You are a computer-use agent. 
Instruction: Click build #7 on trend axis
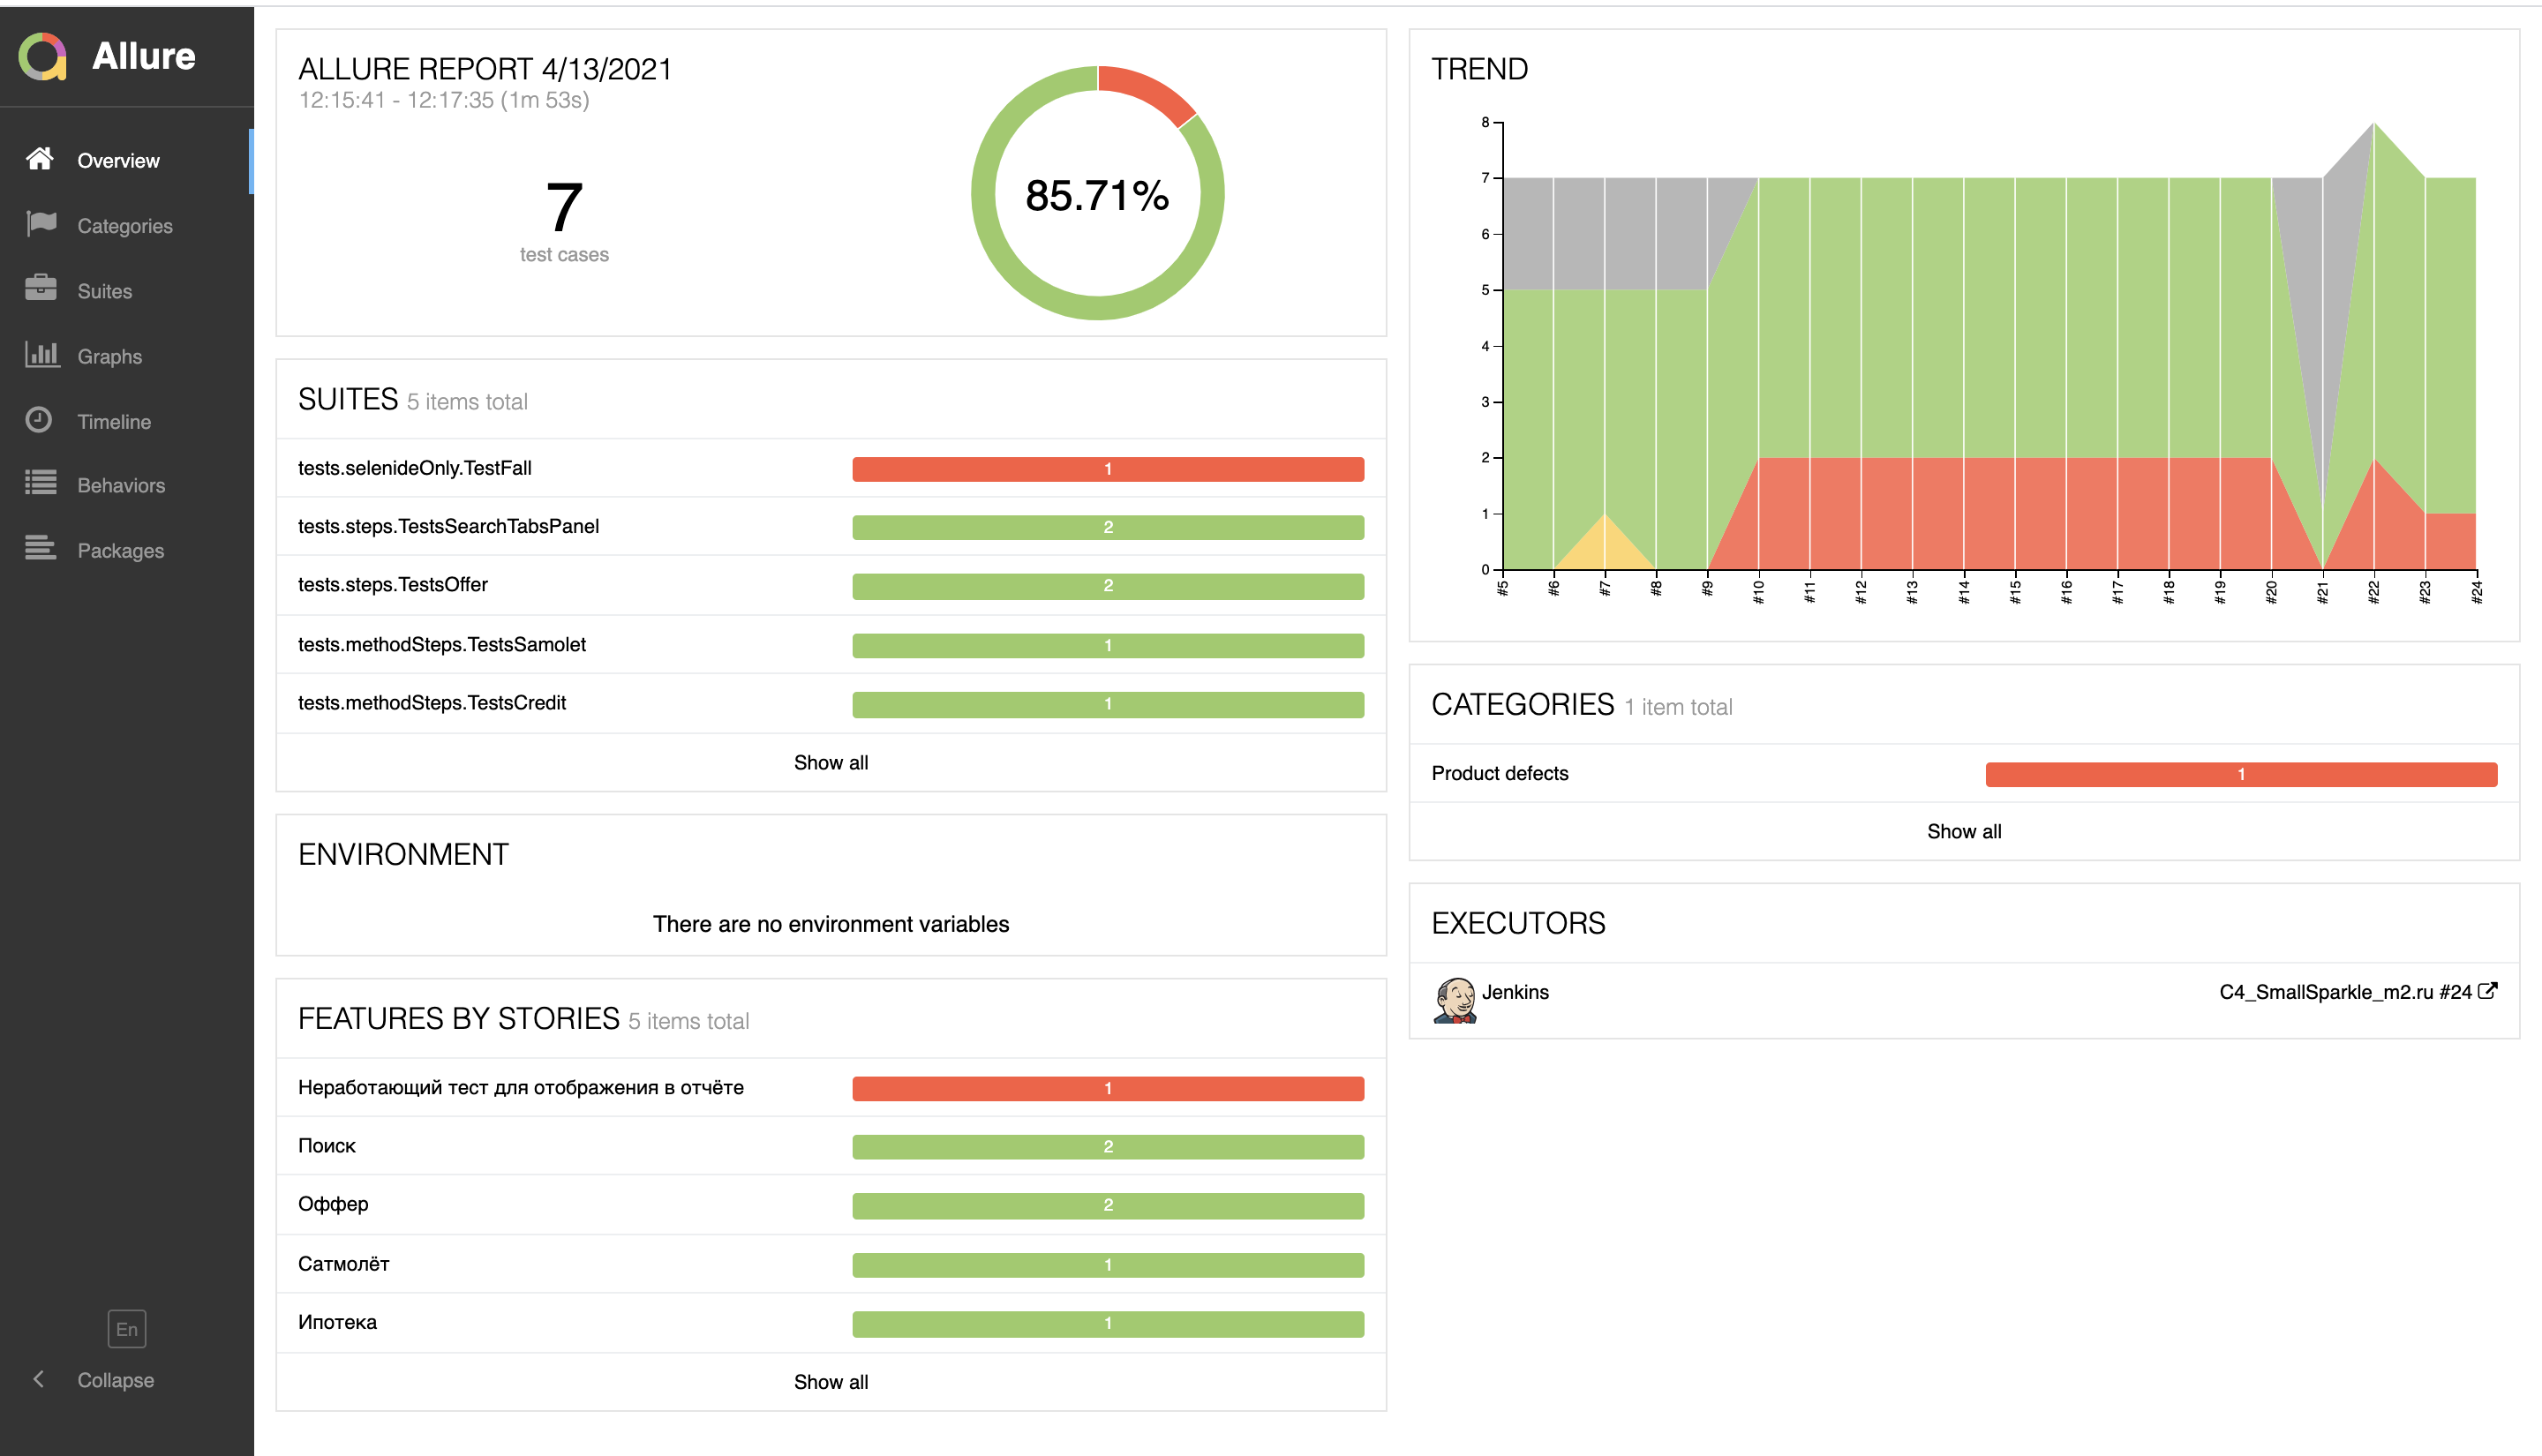click(x=1604, y=589)
